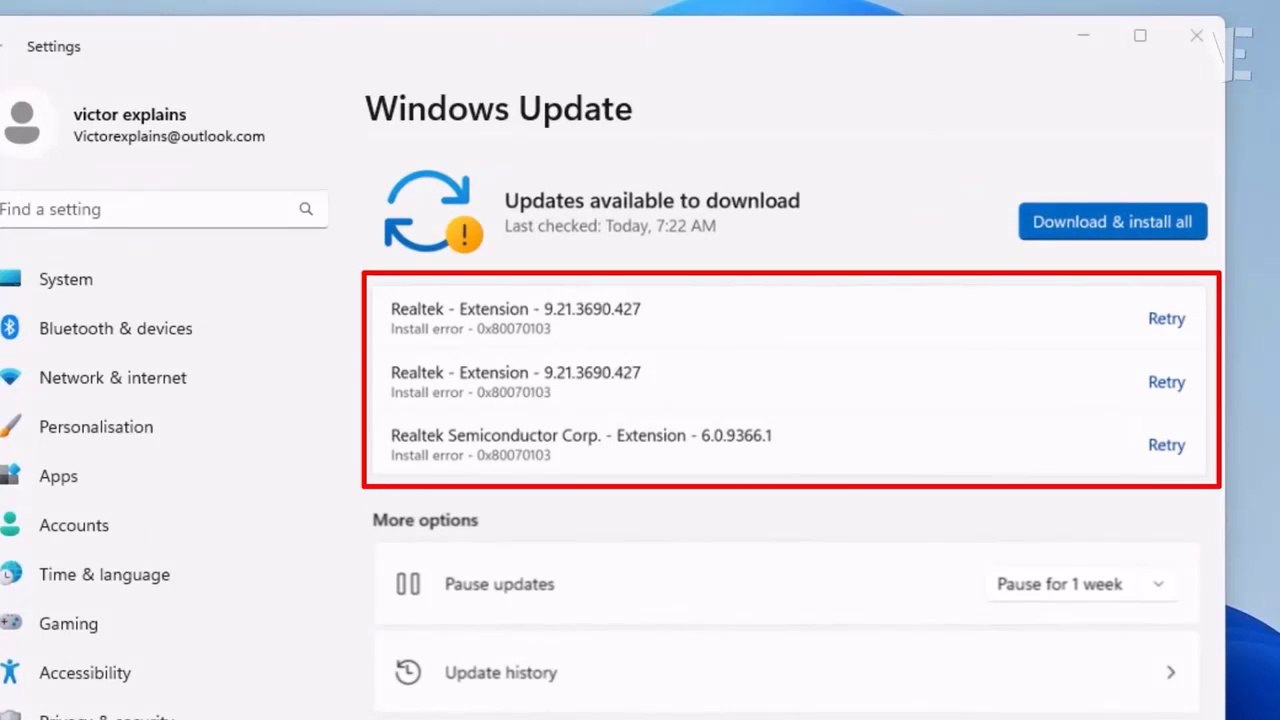Screen dimensions: 1280x720
Task: Open Personalisation settings
Action: point(96,426)
